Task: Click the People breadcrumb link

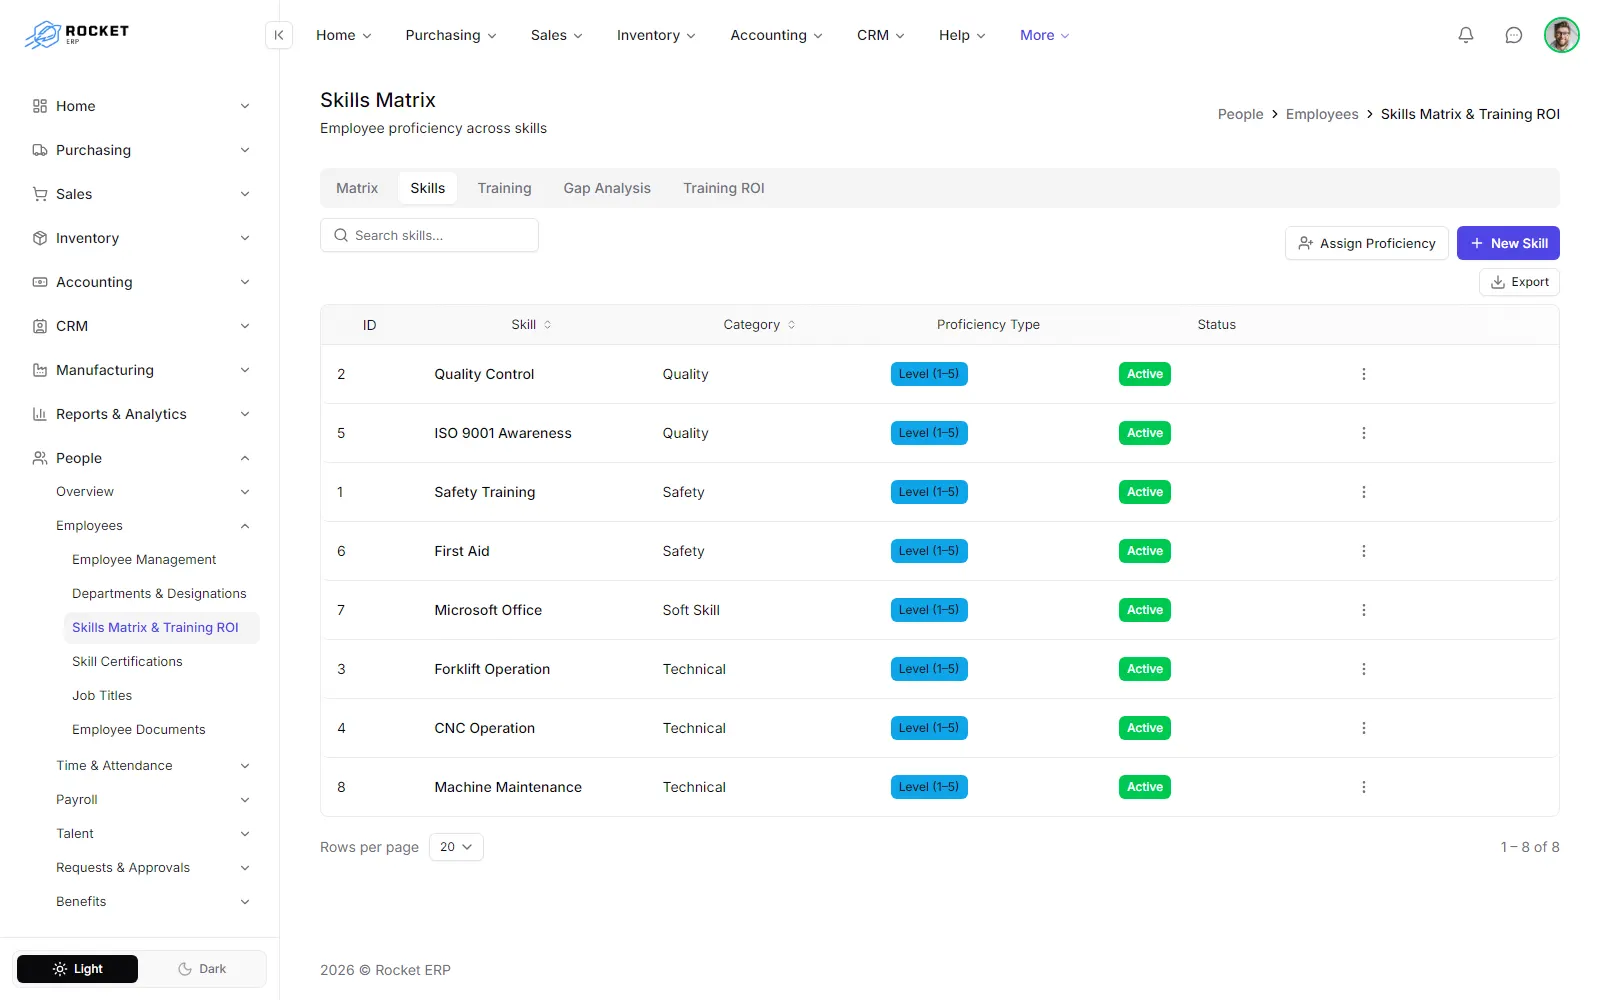Action: point(1240,114)
